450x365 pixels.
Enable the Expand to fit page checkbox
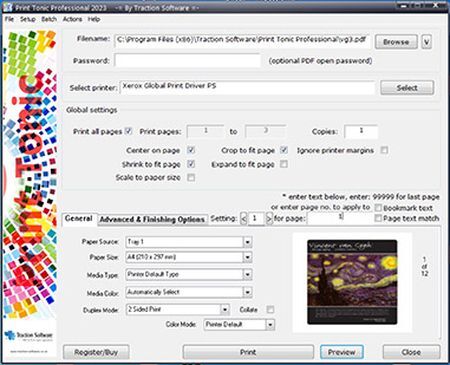(284, 164)
